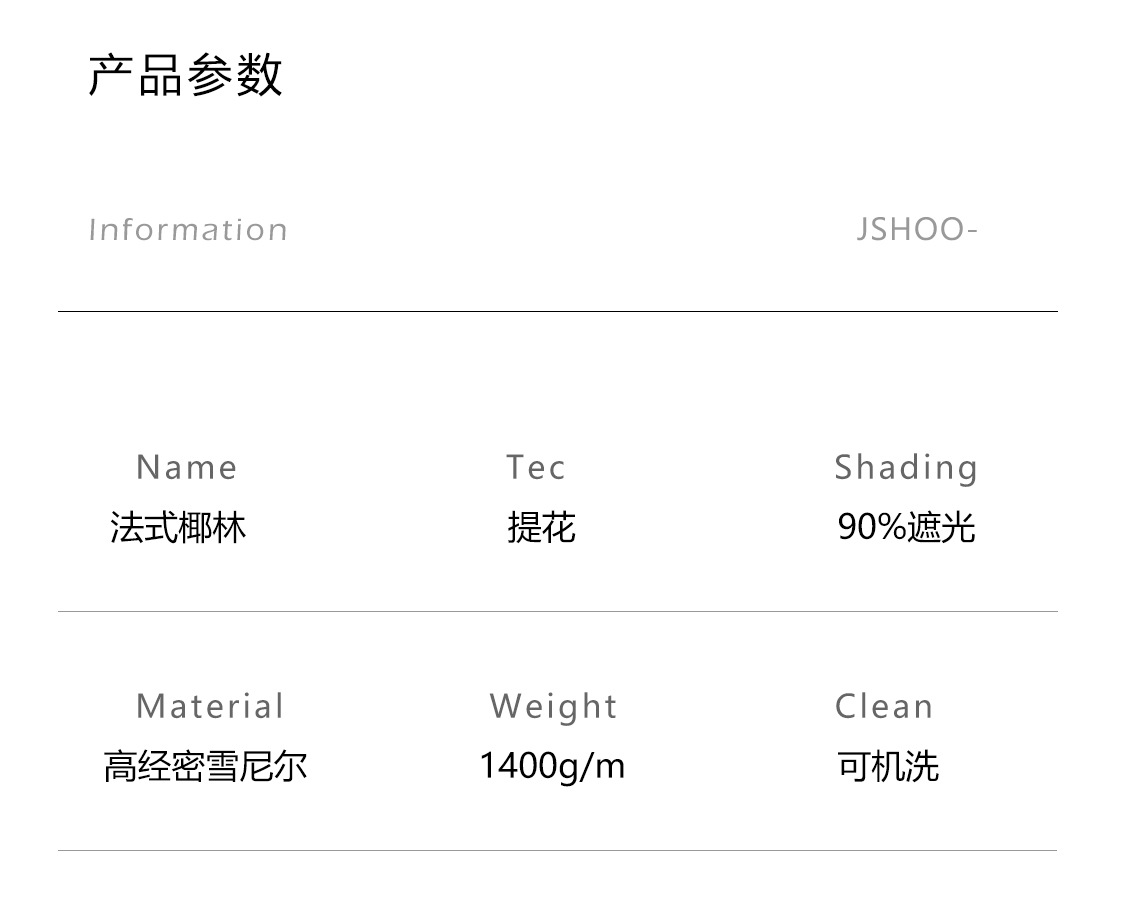The height and width of the screenshot is (918, 1125).
Task: Click the JSHOO- brand label
Action: pos(917,230)
